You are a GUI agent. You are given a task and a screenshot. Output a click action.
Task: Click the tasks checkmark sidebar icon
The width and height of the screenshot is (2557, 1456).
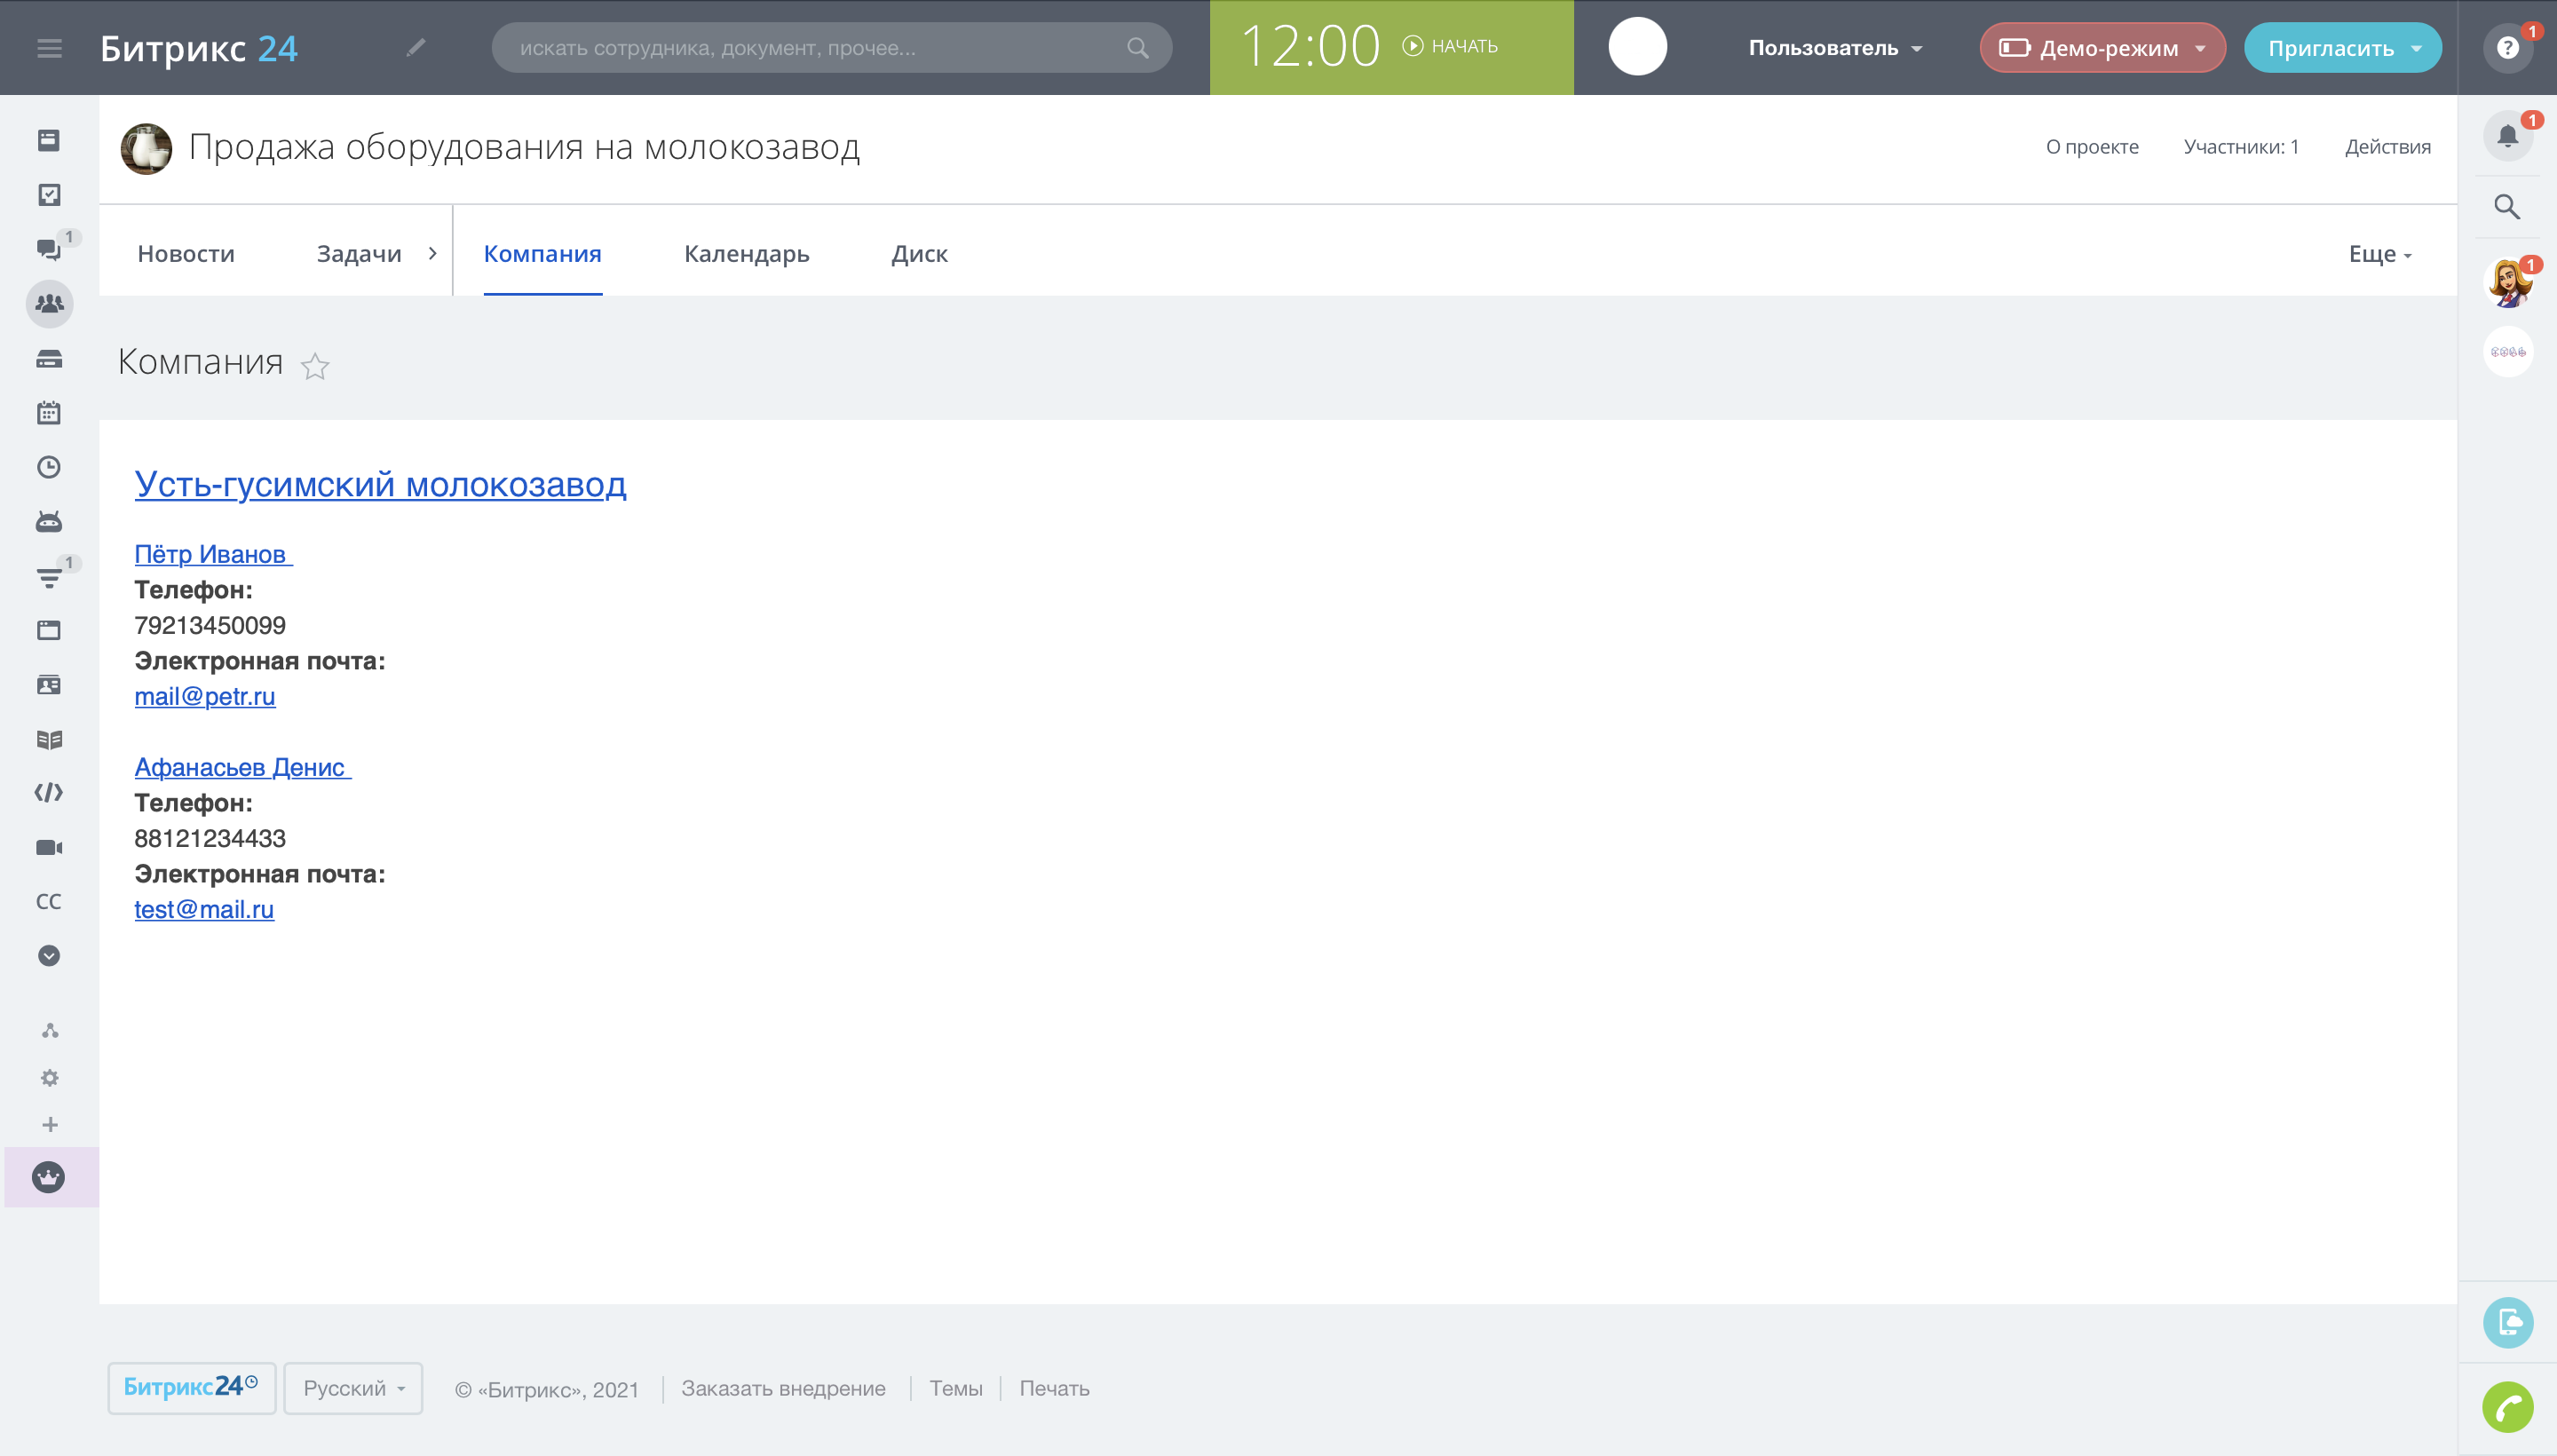pyautogui.click(x=49, y=195)
